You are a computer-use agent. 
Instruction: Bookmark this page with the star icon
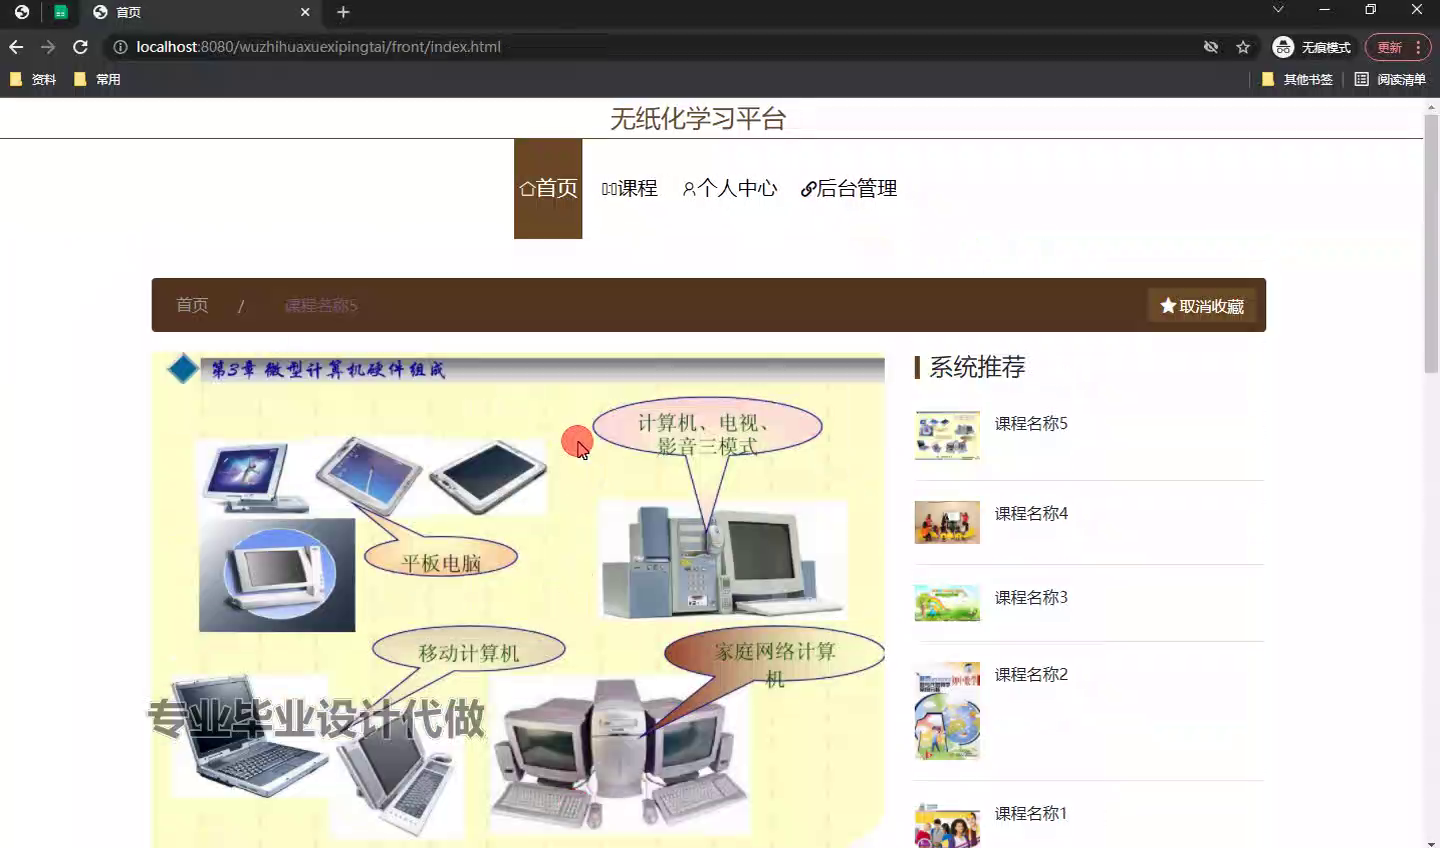(x=1243, y=47)
